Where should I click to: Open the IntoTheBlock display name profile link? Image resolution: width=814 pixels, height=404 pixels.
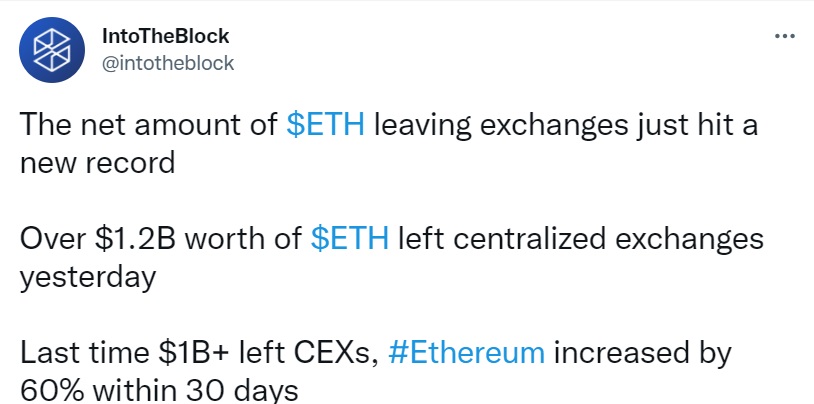click(x=166, y=36)
